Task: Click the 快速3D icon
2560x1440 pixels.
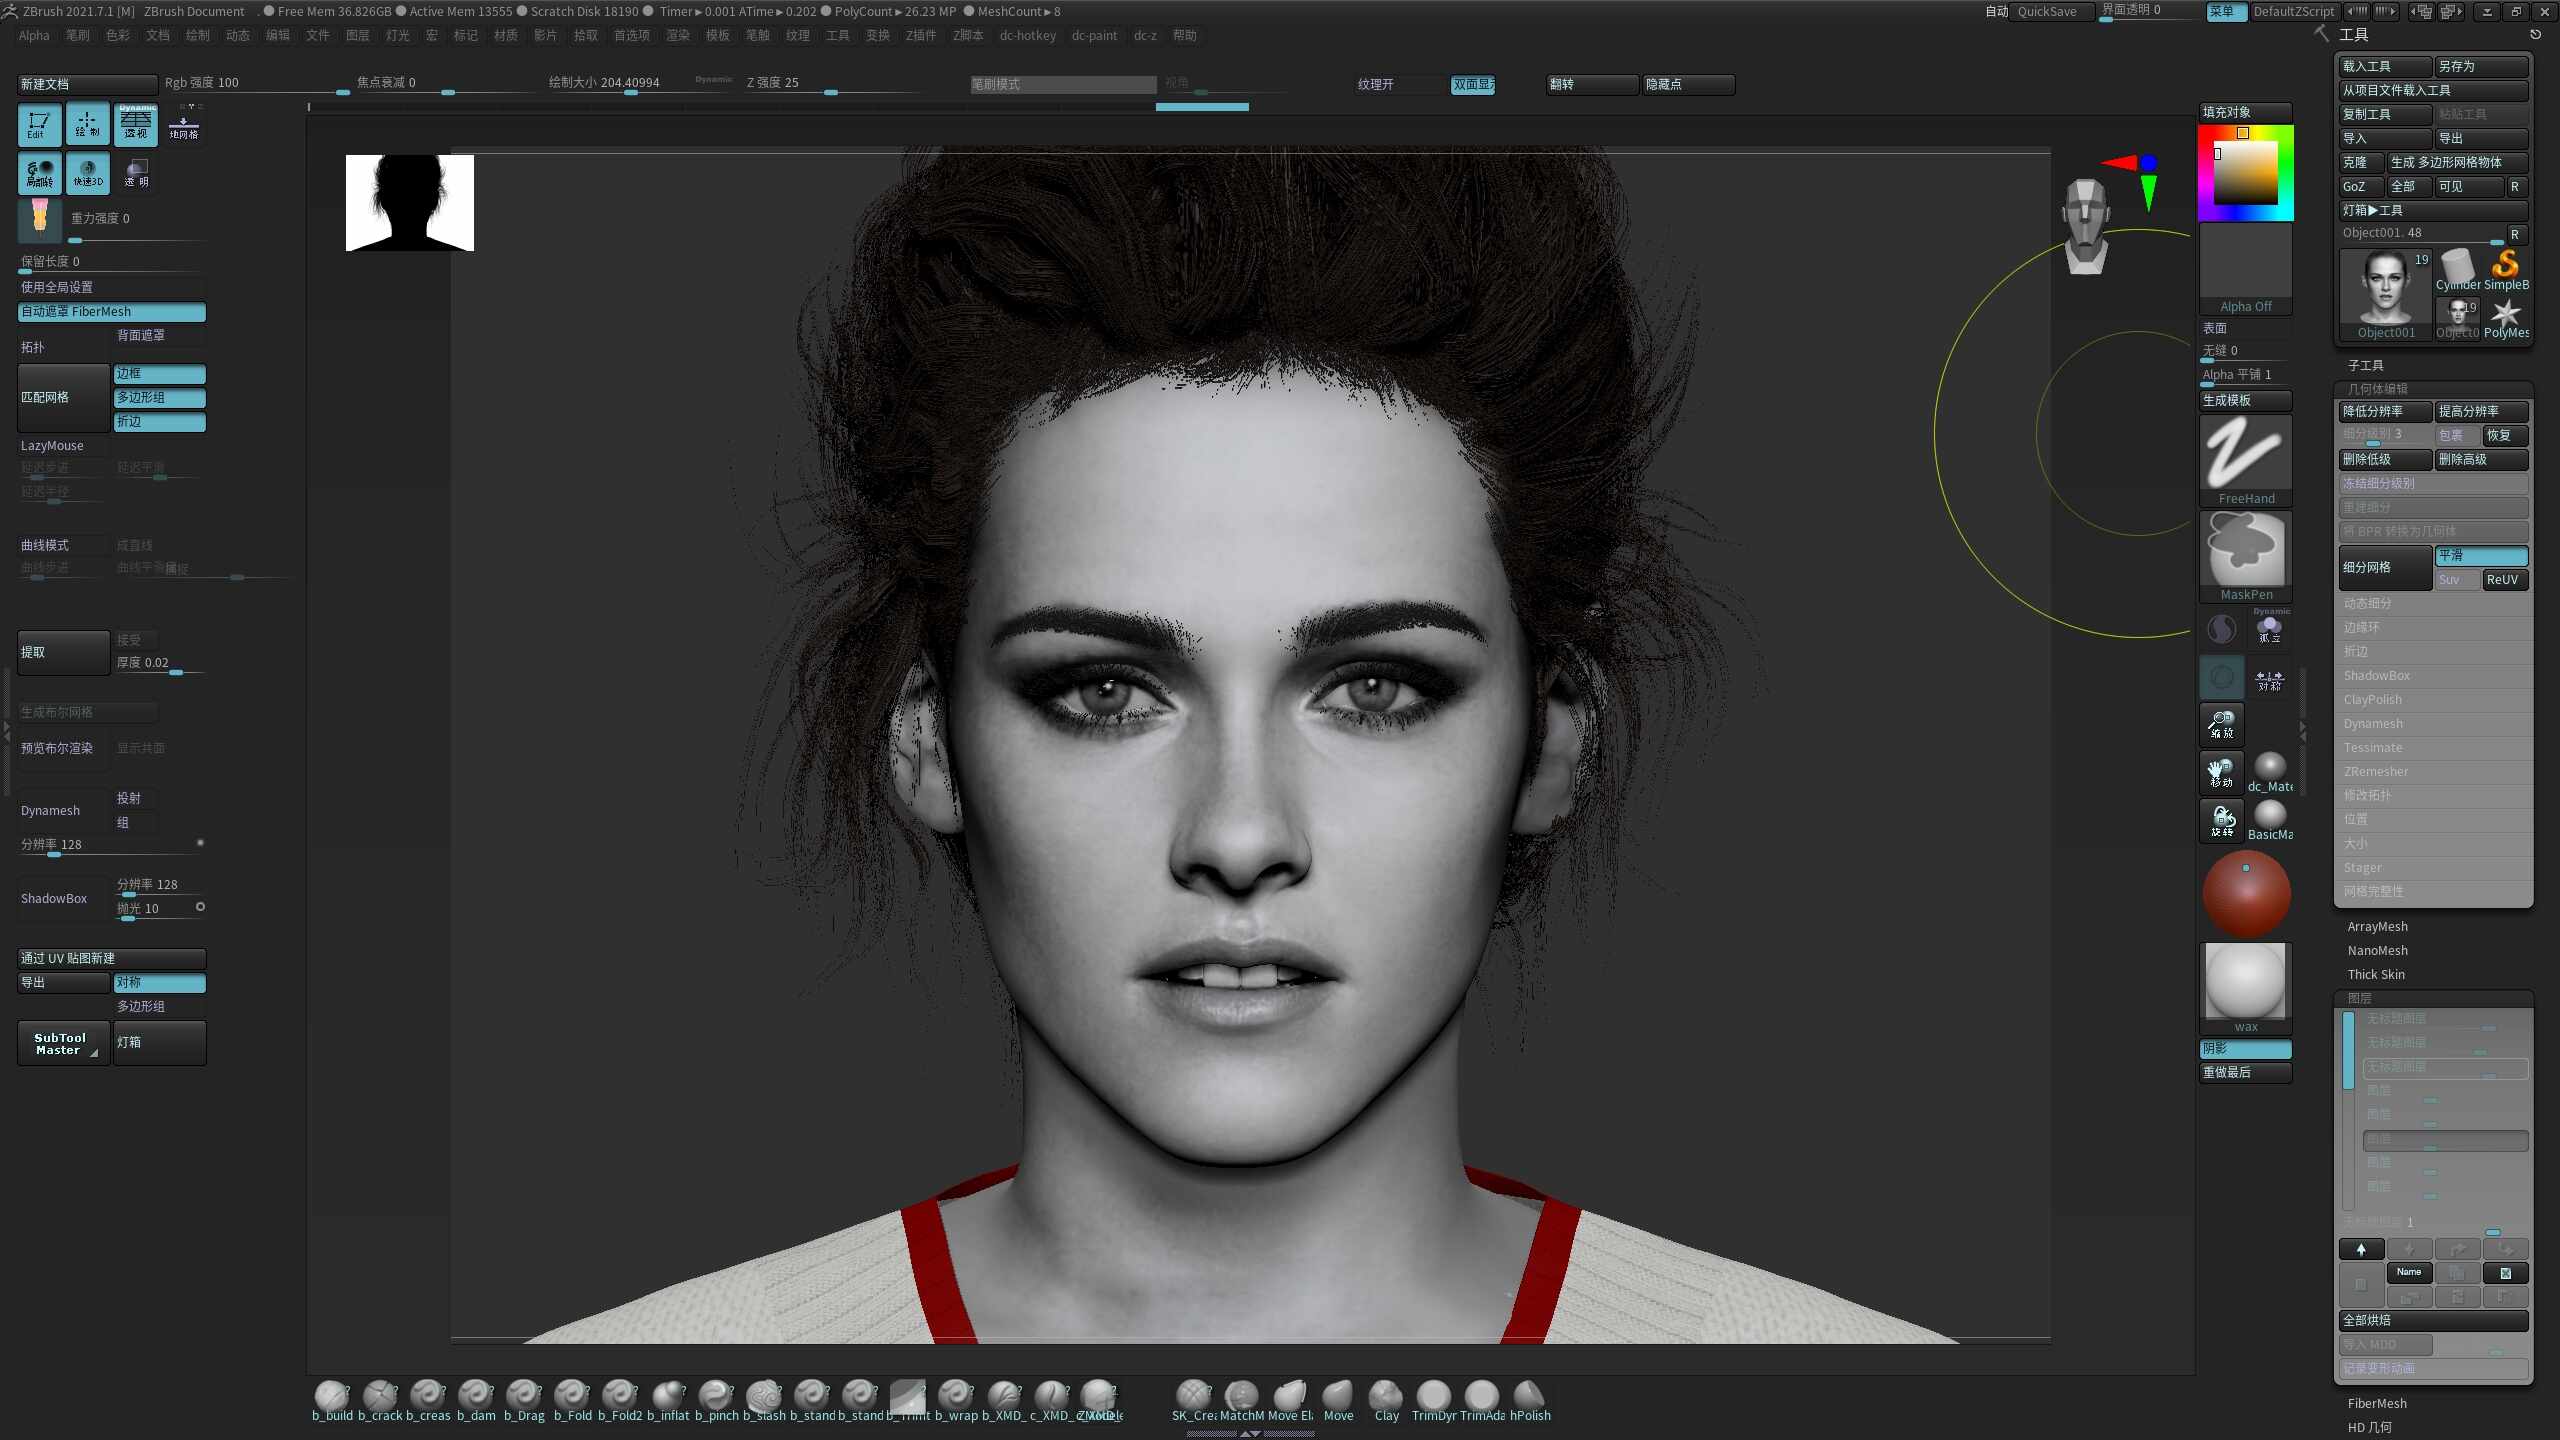Action: pos(88,173)
